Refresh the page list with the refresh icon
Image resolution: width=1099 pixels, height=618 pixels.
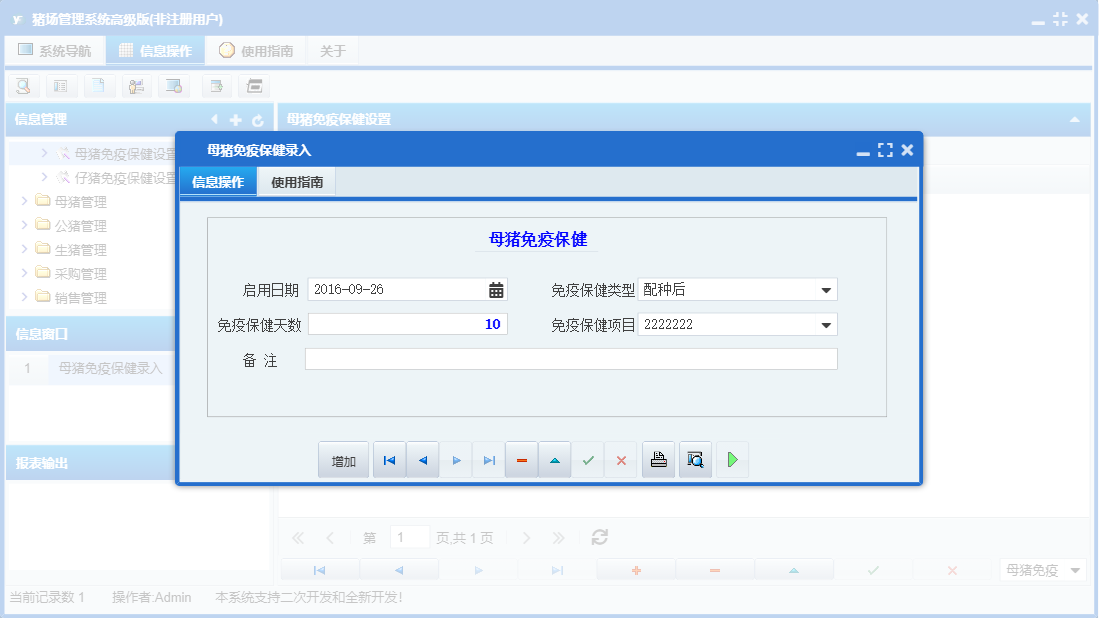click(599, 537)
